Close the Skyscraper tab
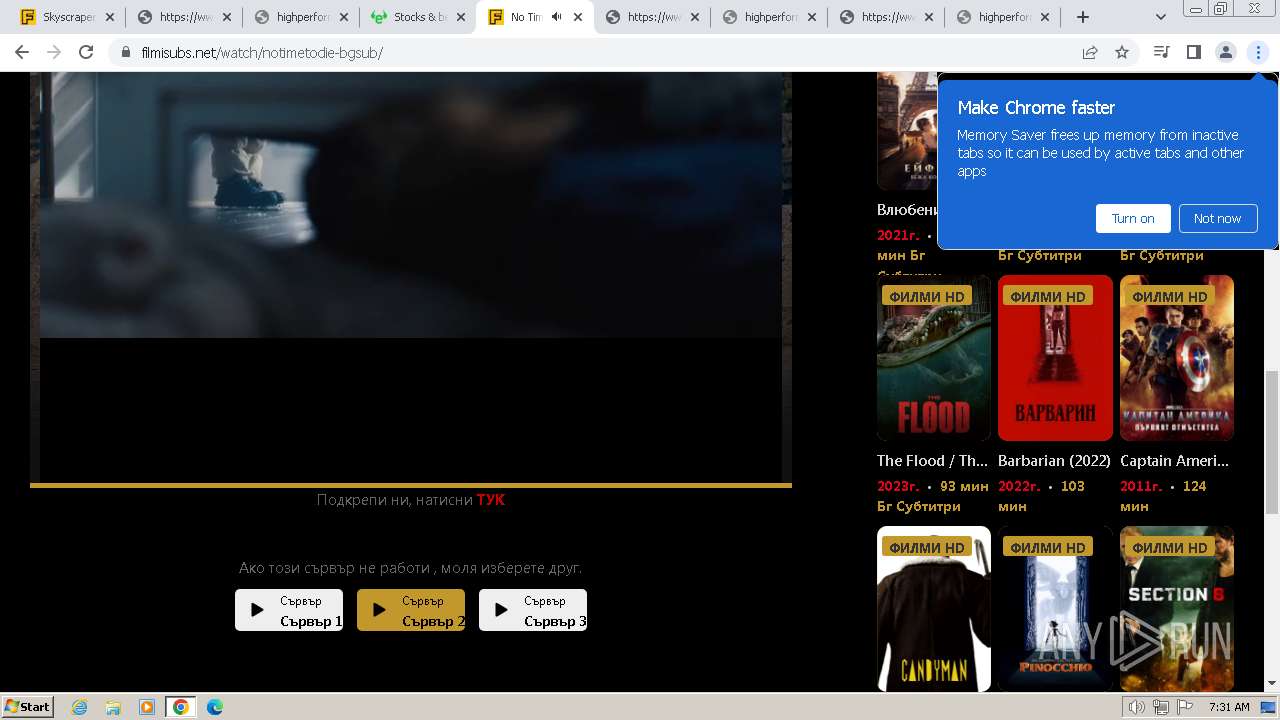1280x720 pixels. click(110, 17)
